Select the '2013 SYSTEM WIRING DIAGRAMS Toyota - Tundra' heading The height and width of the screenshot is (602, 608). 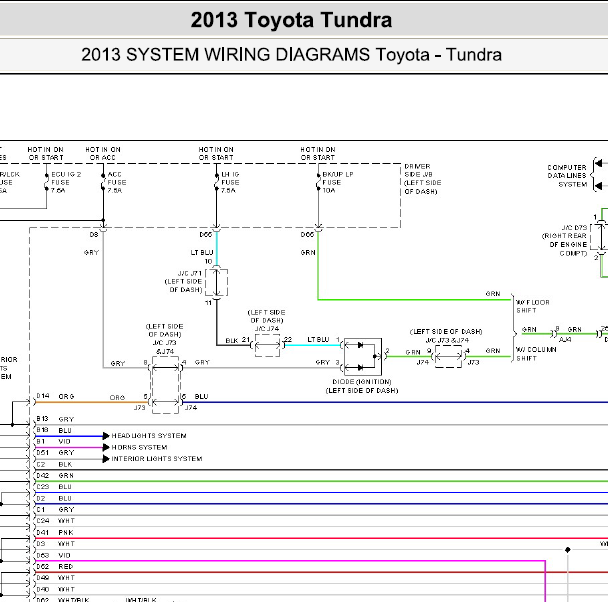tap(291, 55)
